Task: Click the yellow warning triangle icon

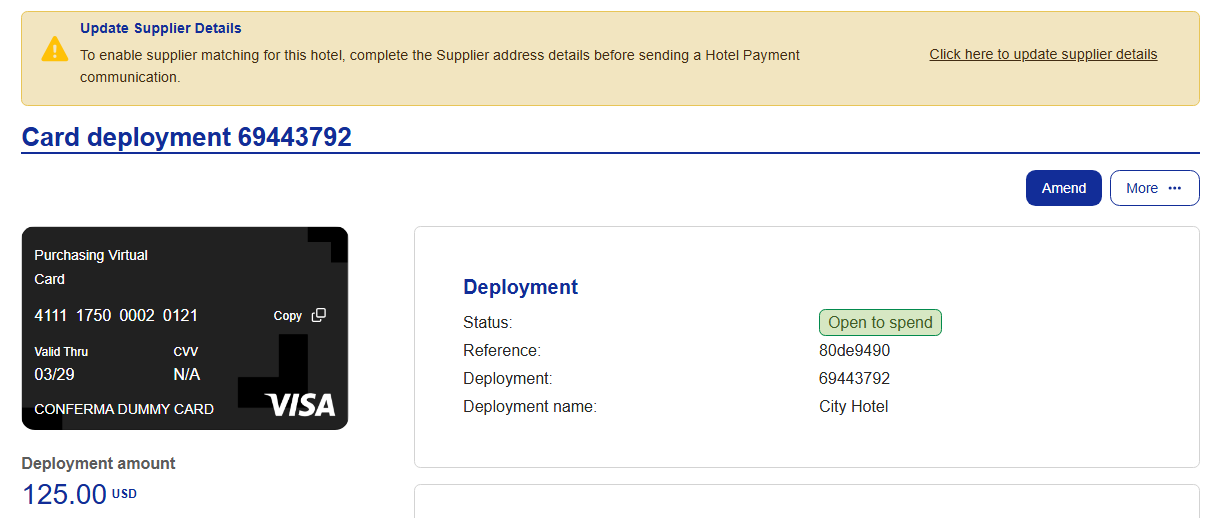Action: coord(55,49)
